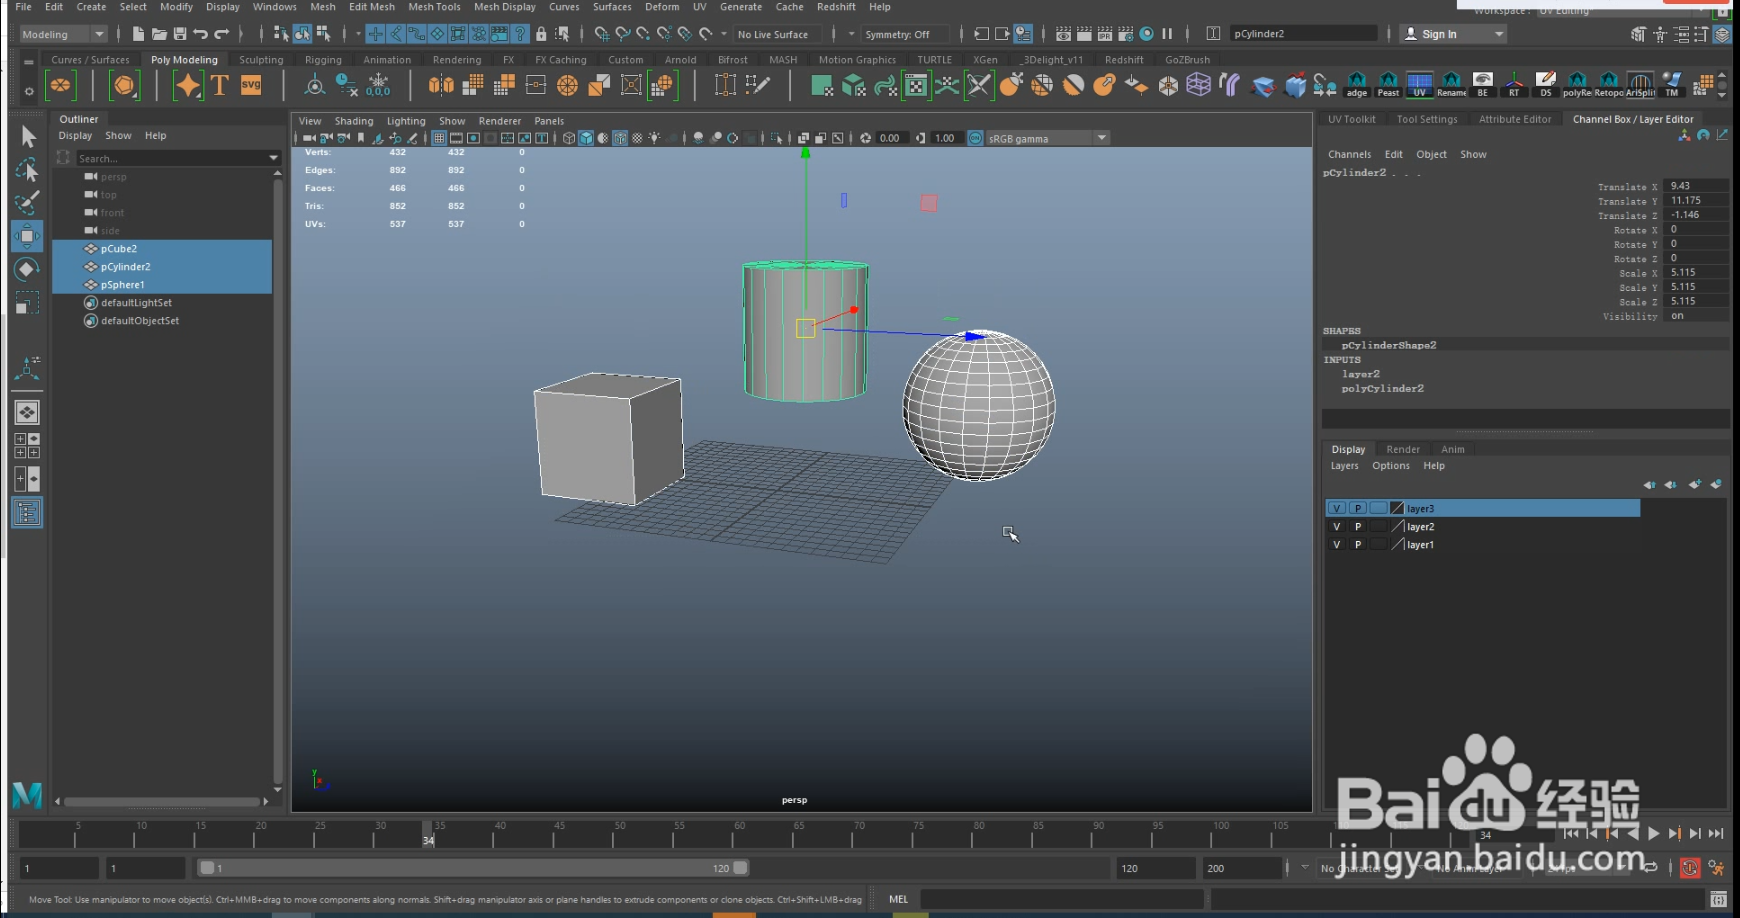Click the layer3 color swatch

1397,508
